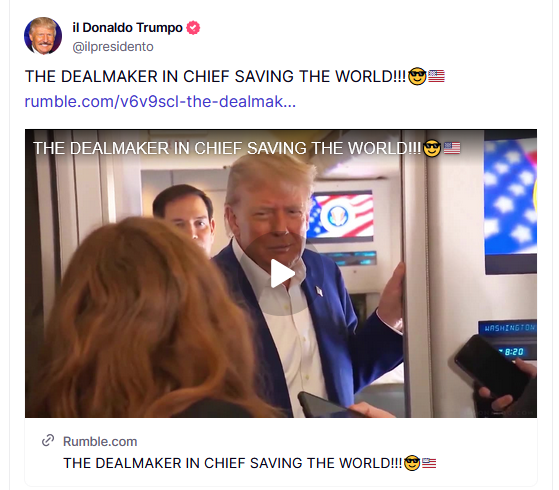This screenshot has height=490, width=559.
Task: Open the il Donaldo Trumpo profile avatar
Action: [43, 36]
